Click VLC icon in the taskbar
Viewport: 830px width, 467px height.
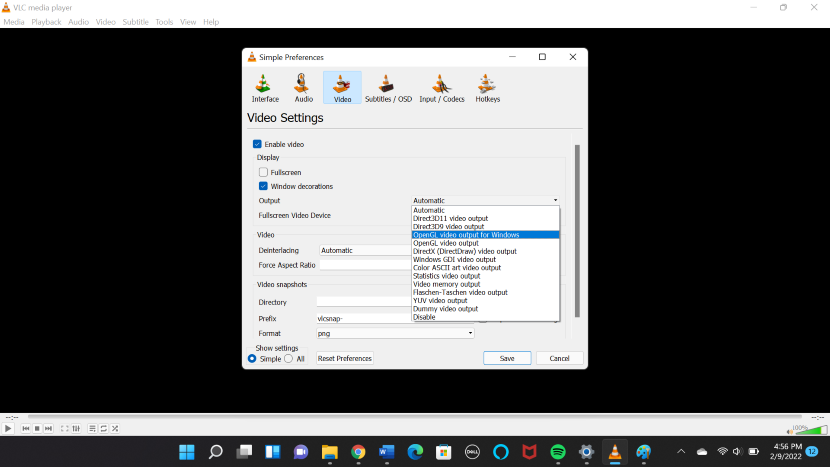615,452
